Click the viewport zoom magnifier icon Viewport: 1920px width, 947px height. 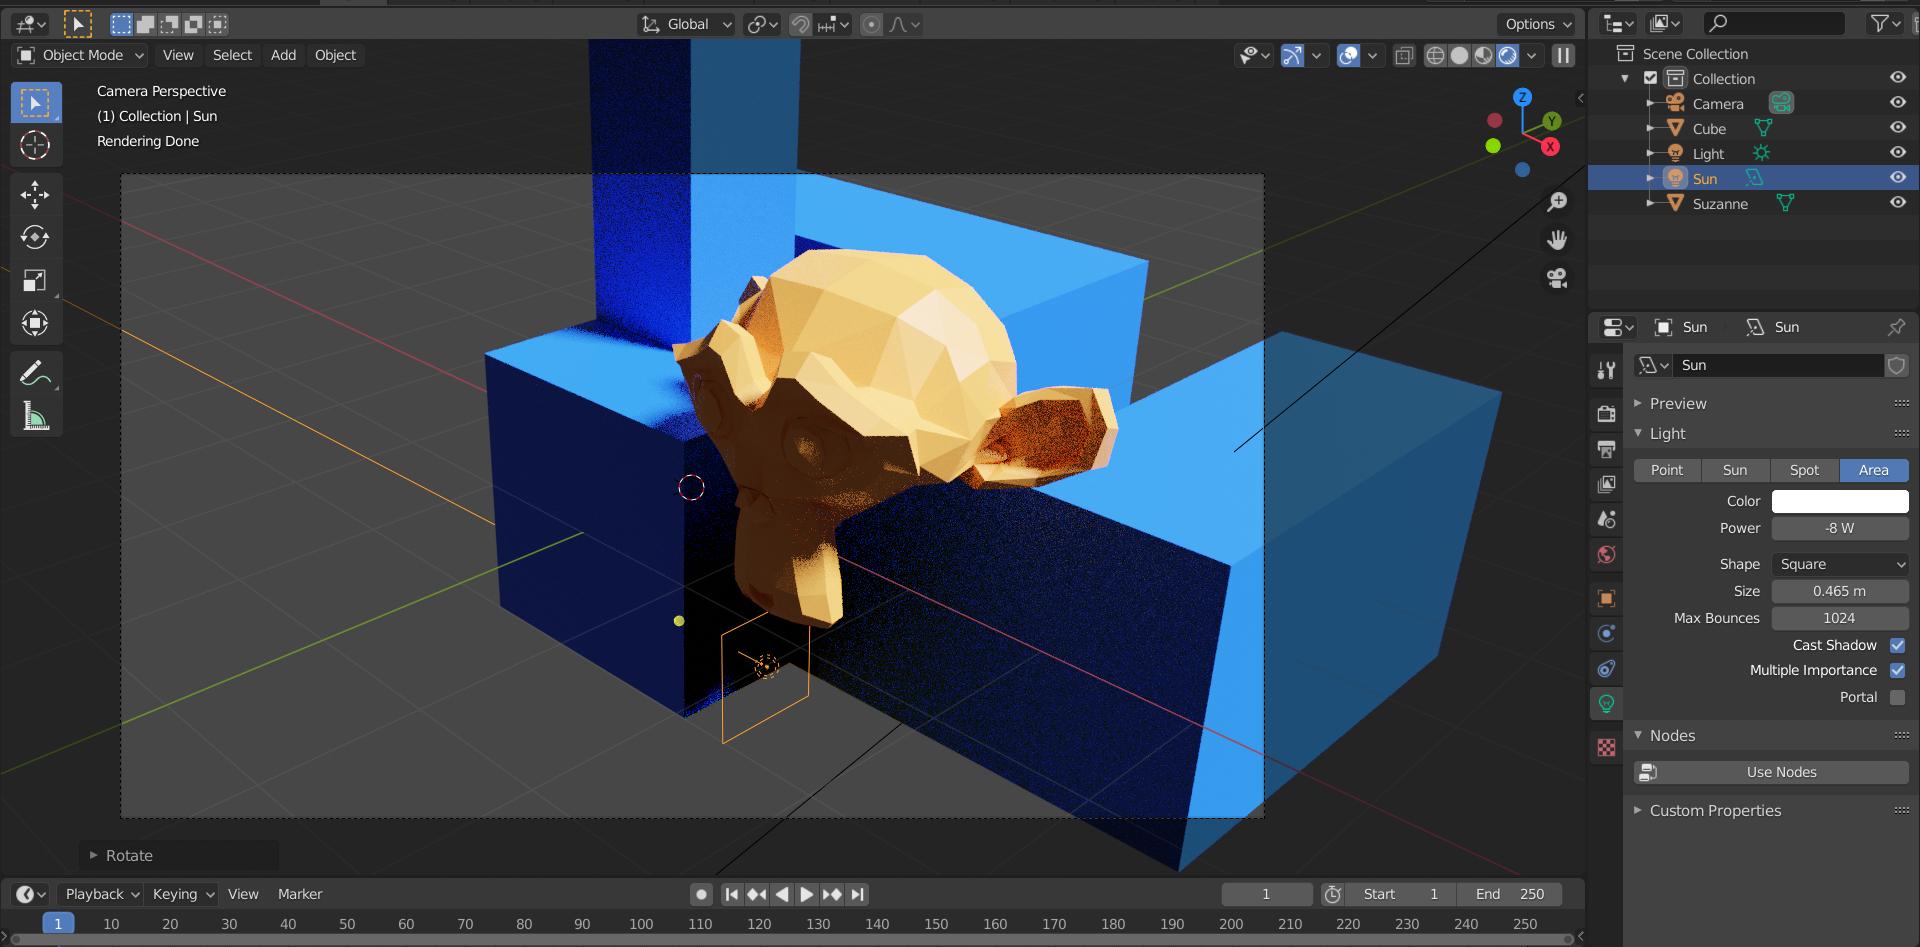tap(1557, 202)
